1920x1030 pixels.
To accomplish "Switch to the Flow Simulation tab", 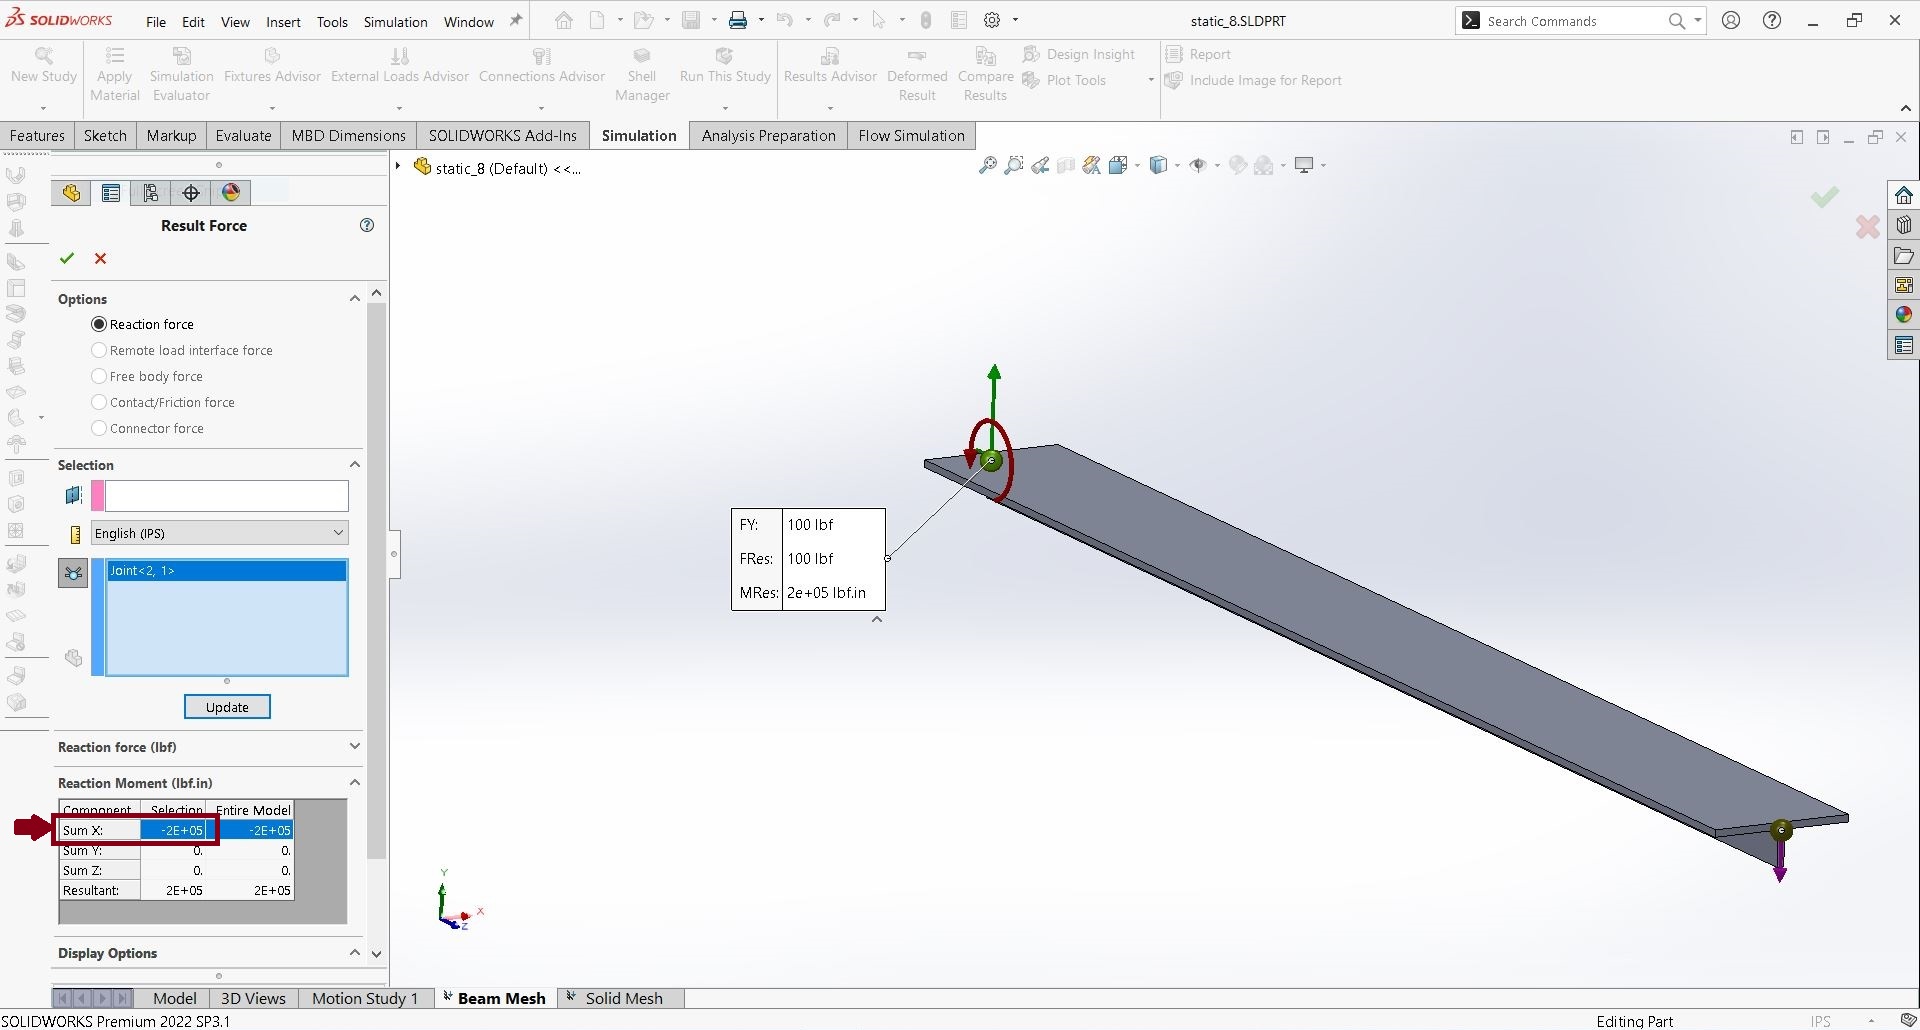I will 910,135.
